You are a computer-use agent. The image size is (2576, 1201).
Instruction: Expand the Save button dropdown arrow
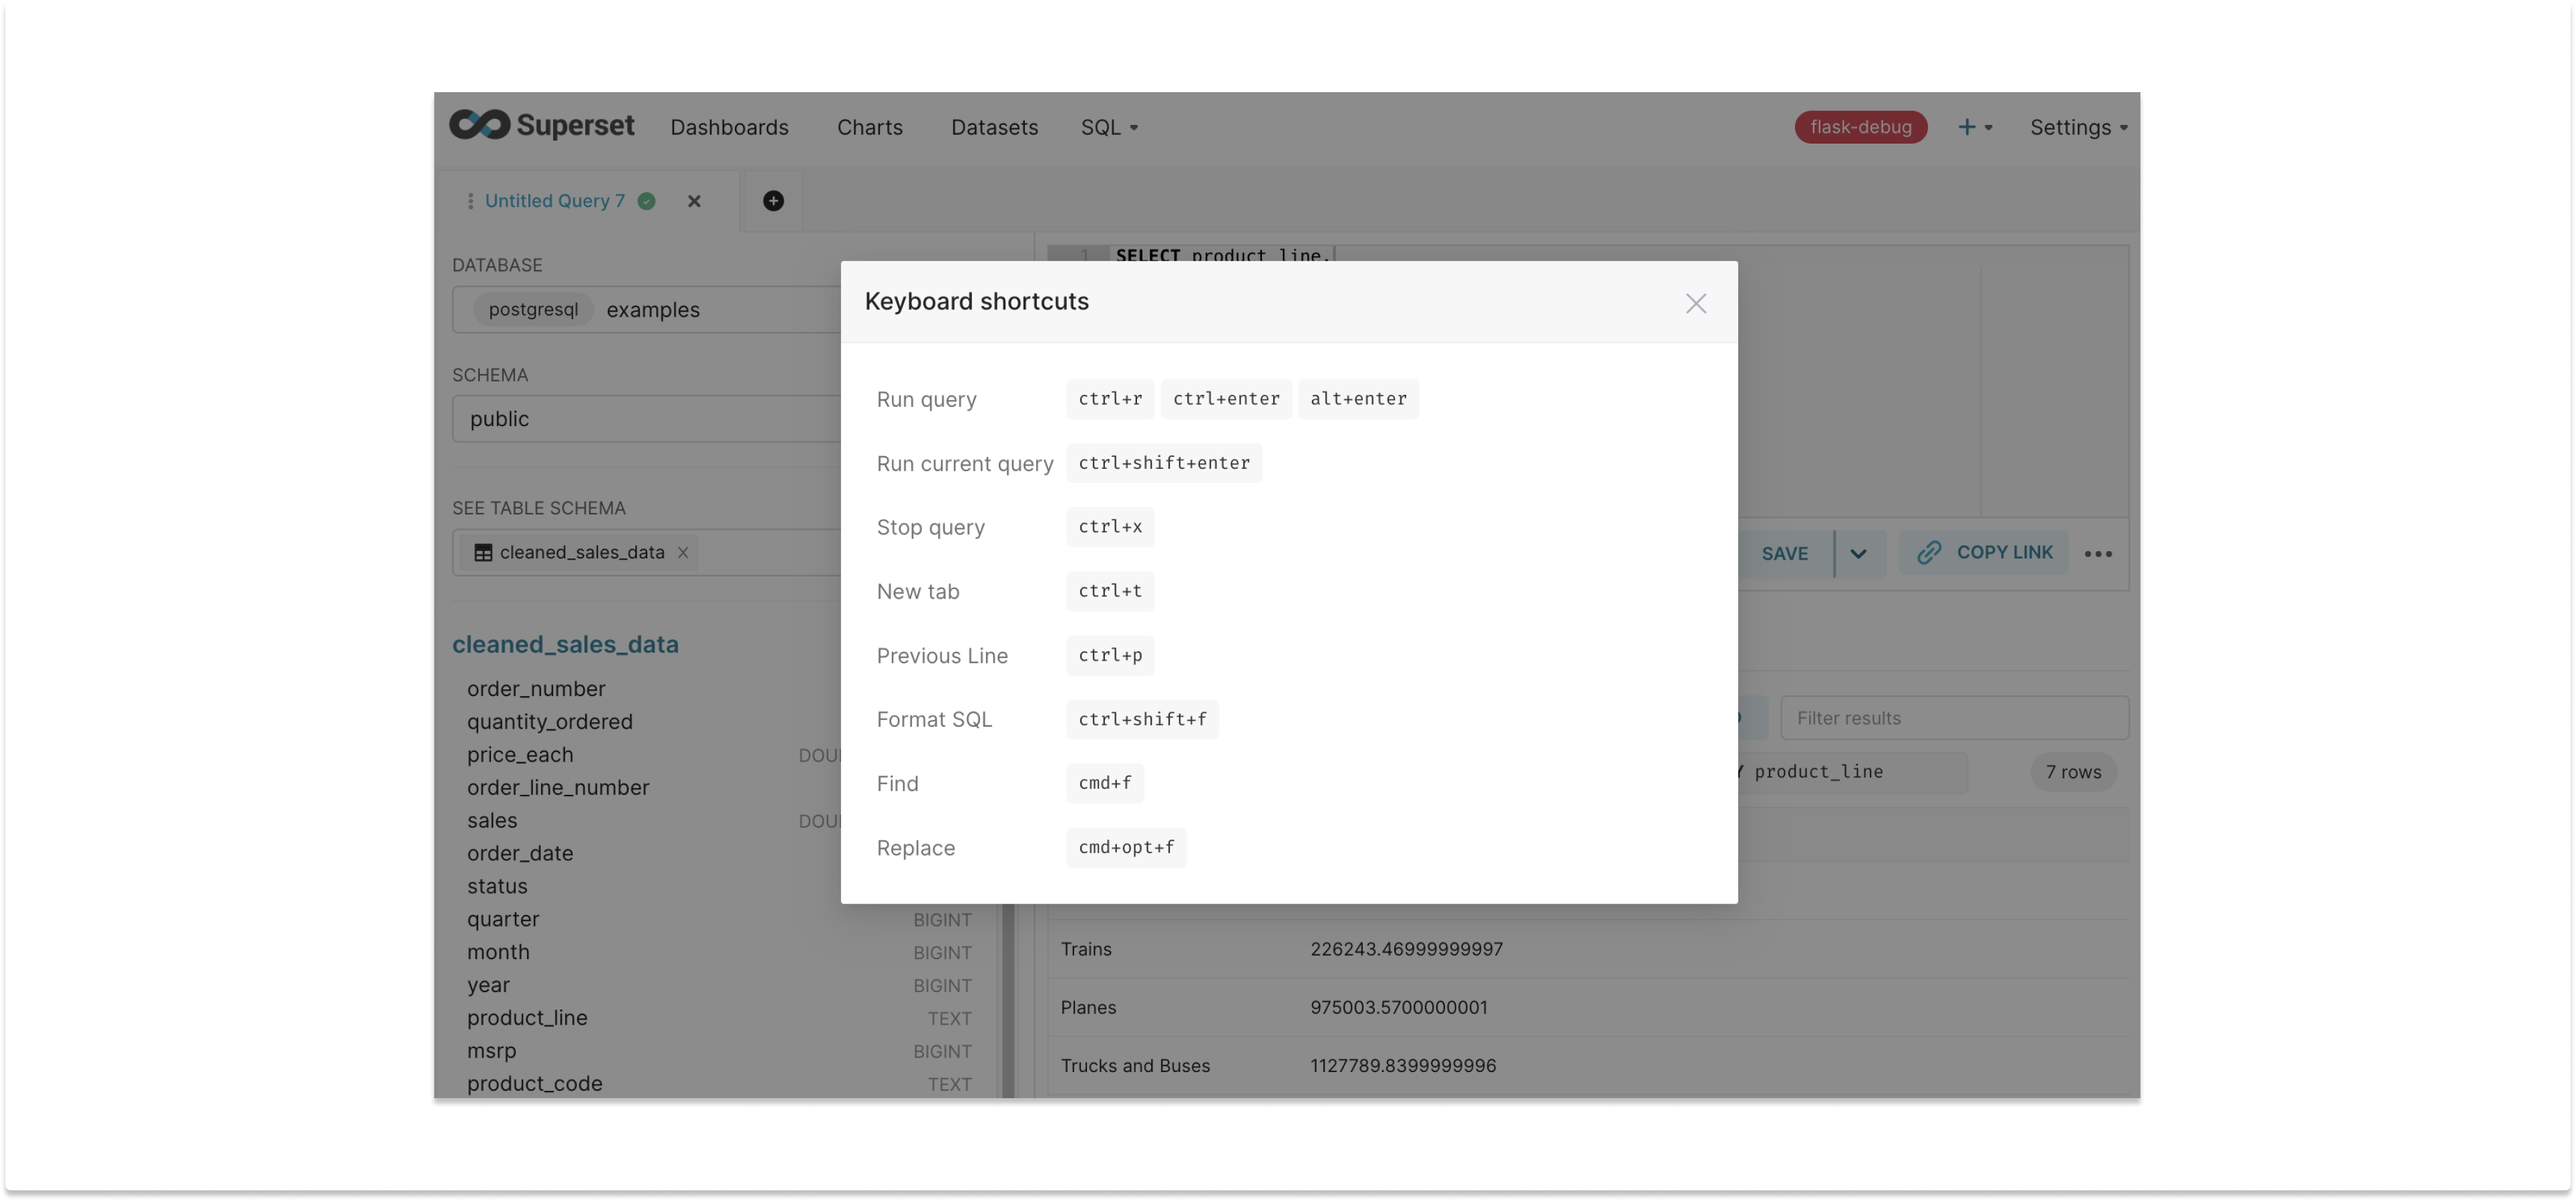pyautogui.click(x=1858, y=554)
